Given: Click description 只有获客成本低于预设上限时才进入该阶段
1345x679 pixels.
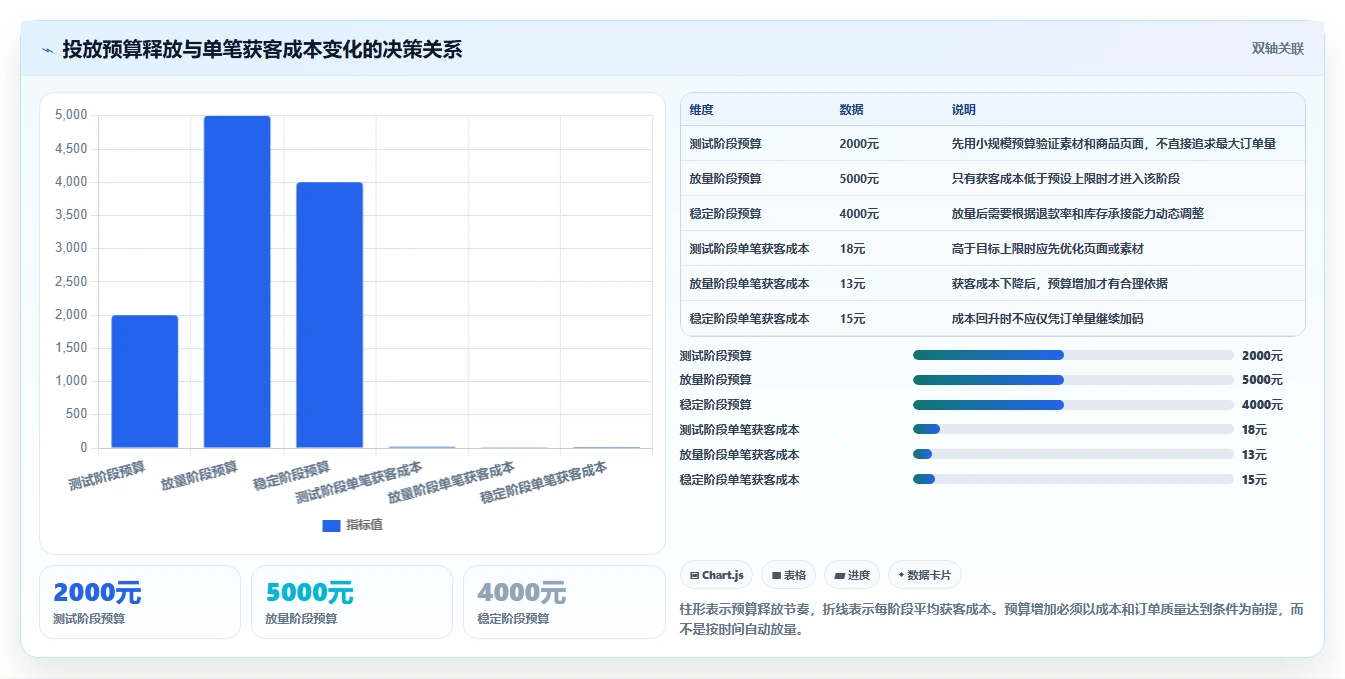Looking at the screenshot, I should coord(1066,179).
